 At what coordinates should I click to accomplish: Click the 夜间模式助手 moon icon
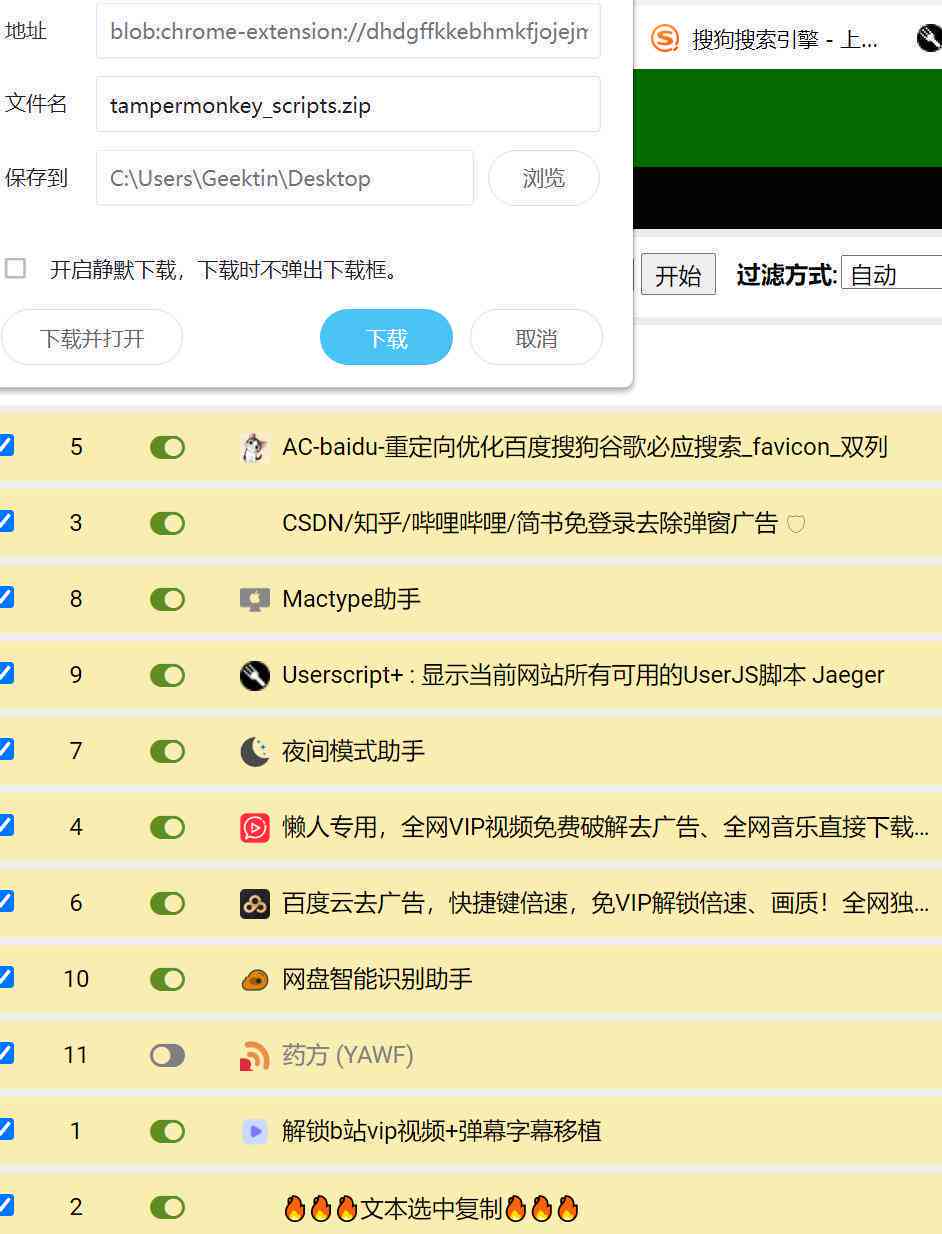255,751
